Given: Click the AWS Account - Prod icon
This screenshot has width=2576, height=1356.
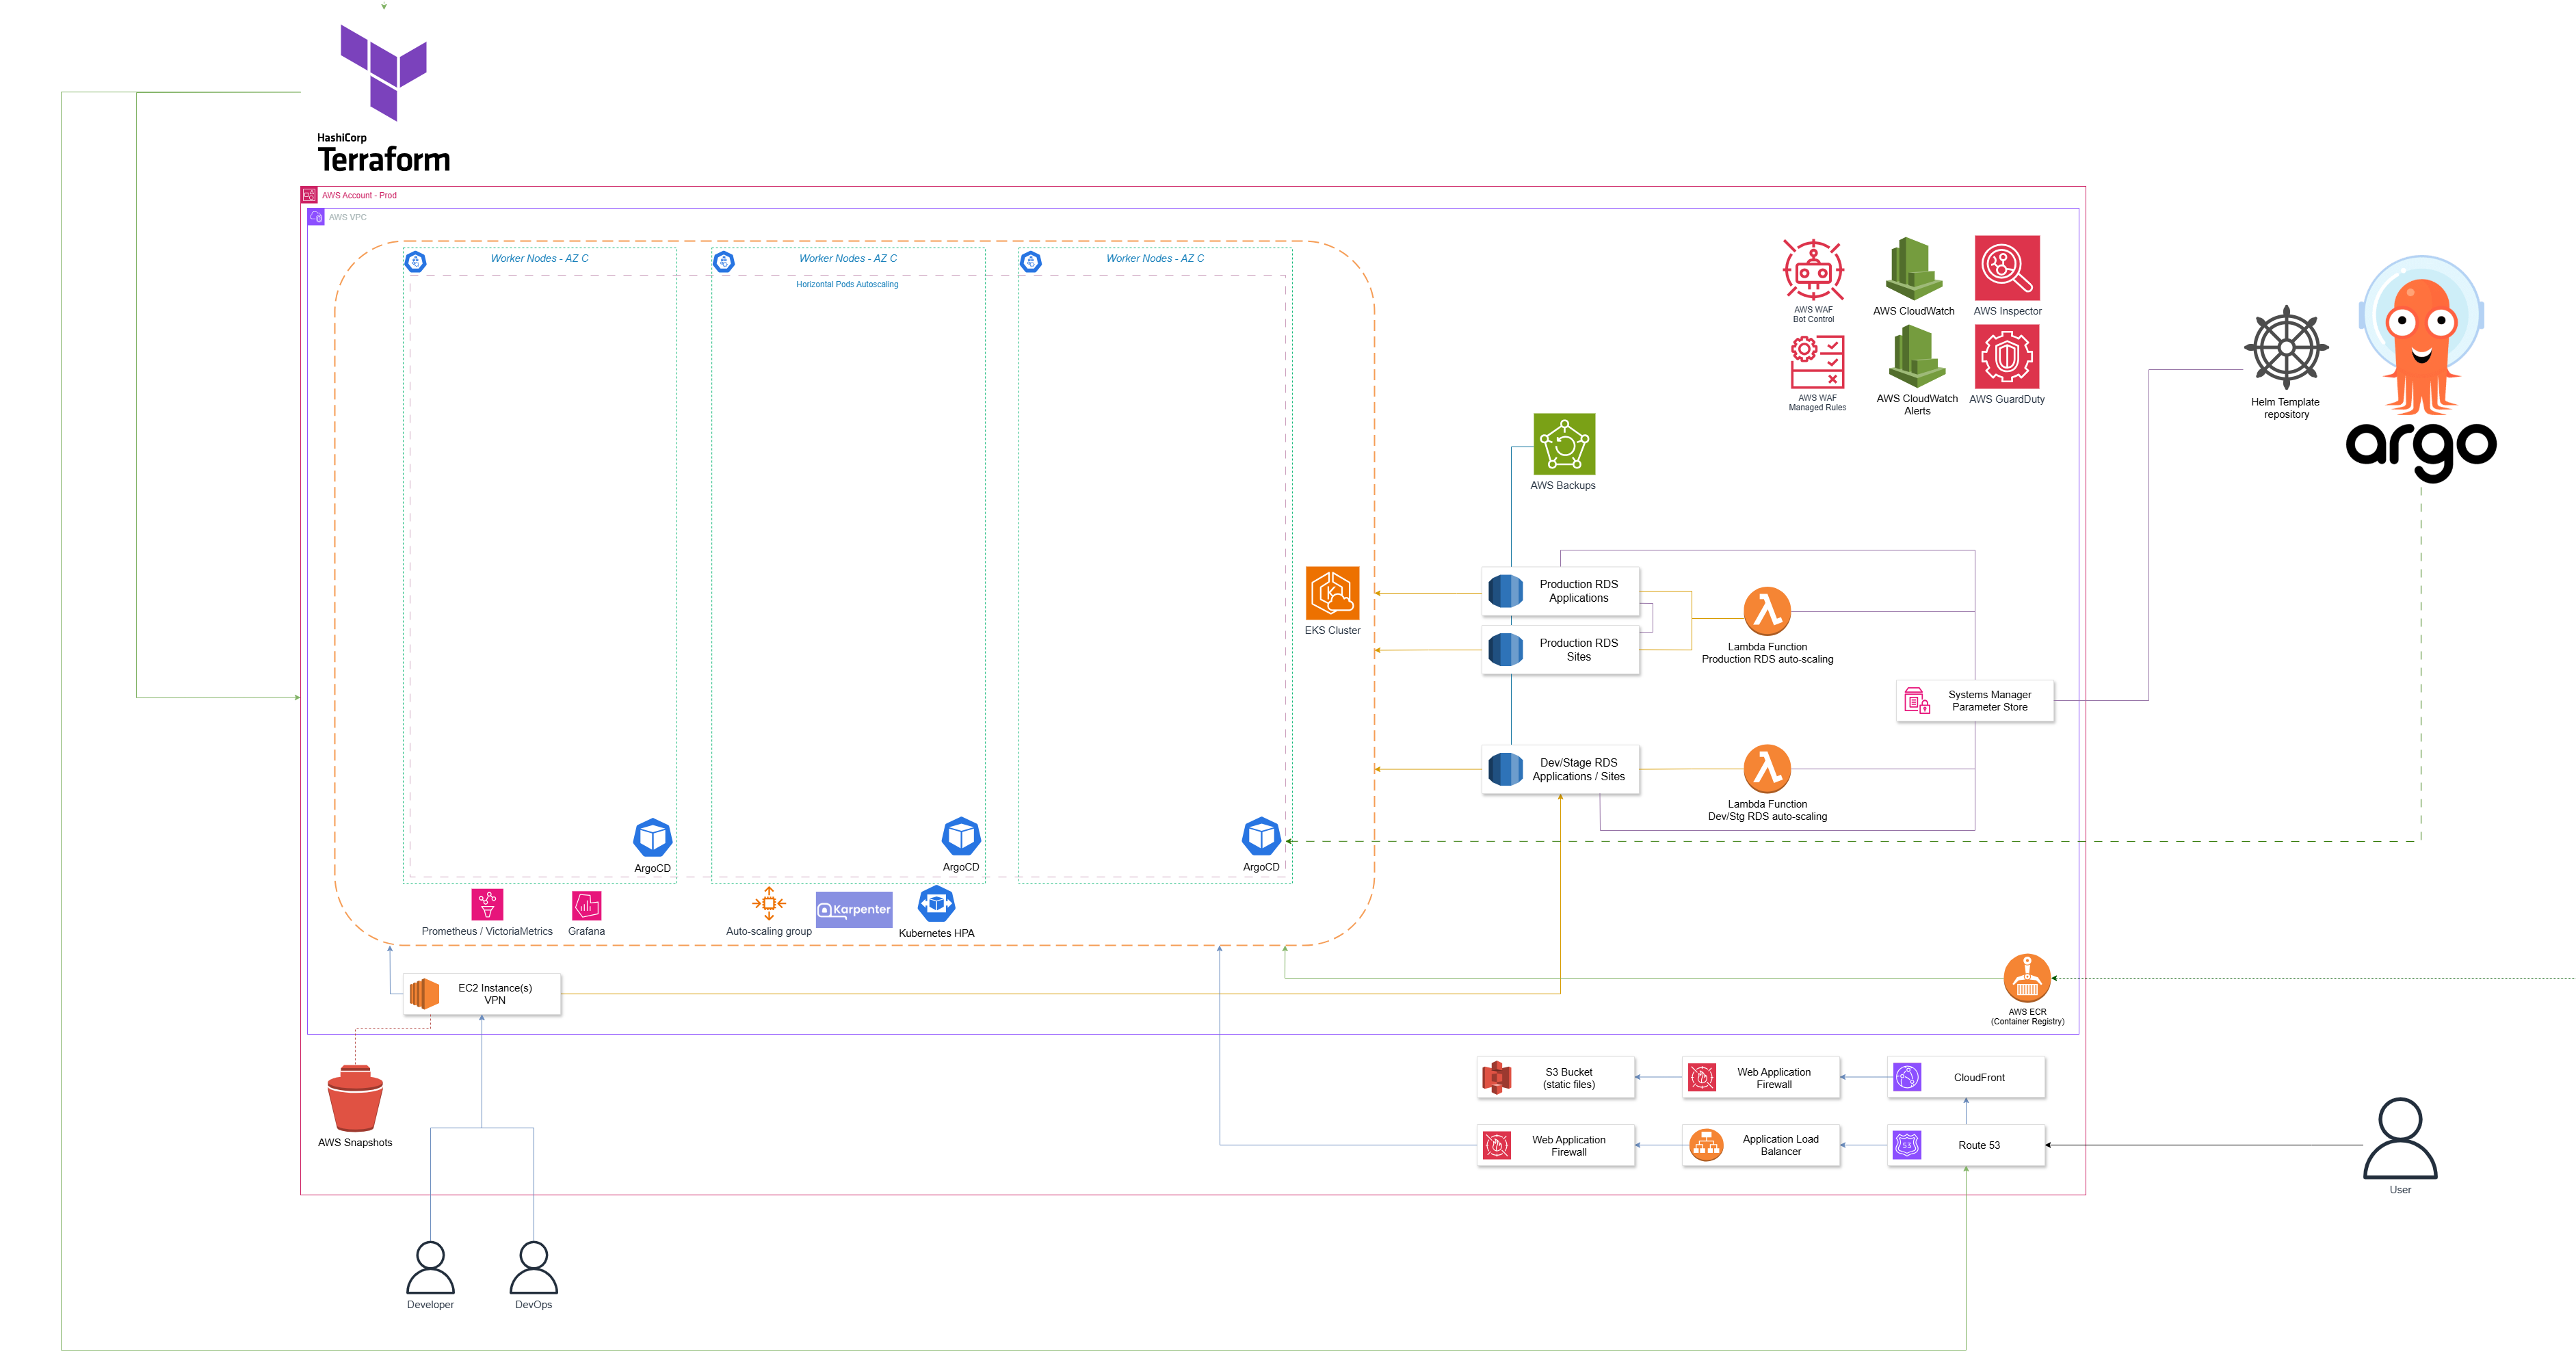Looking at the screenshot, I should point(309,195).
